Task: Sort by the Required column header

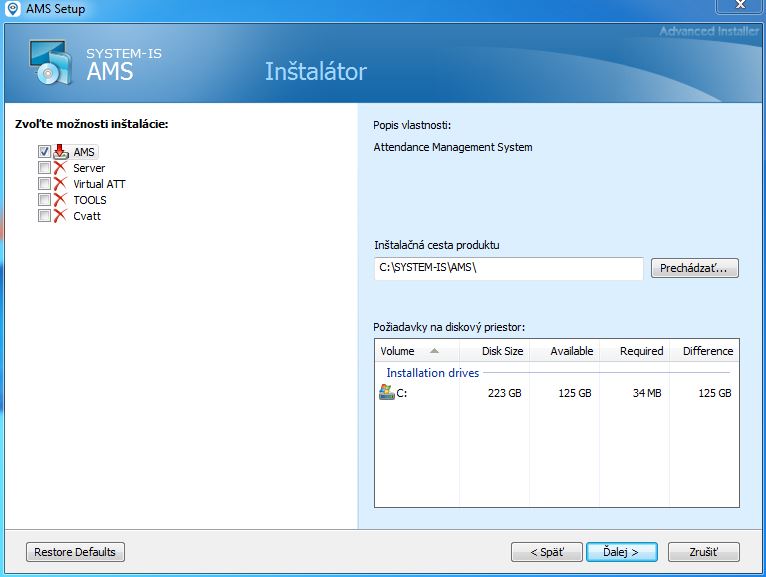Action: [635, 351]
